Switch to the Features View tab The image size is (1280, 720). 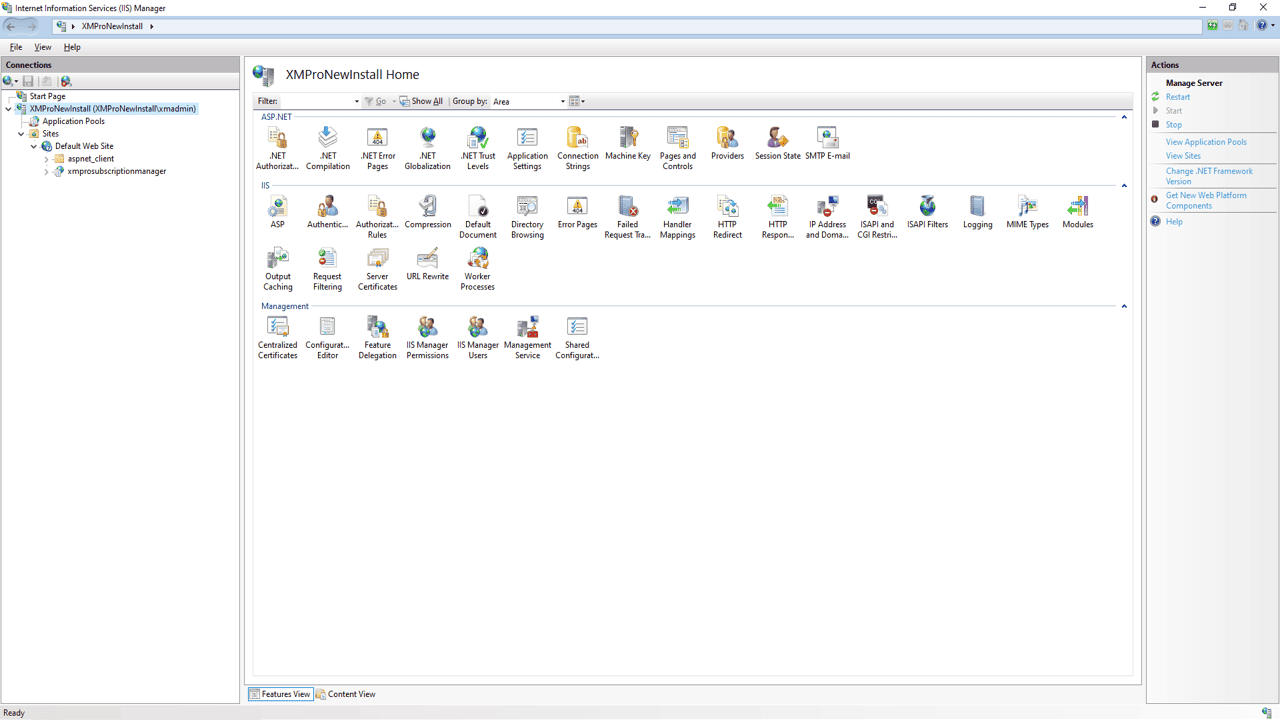[x=280, y=694]
